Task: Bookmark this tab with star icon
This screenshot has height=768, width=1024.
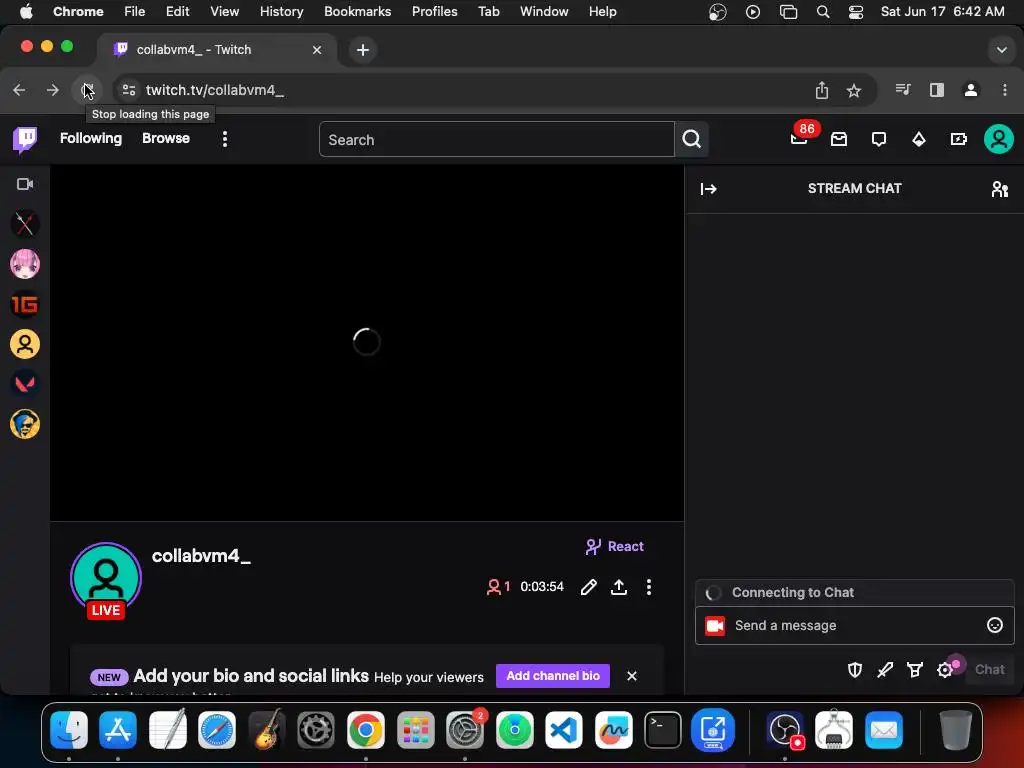Action: [x=854, y=90]
